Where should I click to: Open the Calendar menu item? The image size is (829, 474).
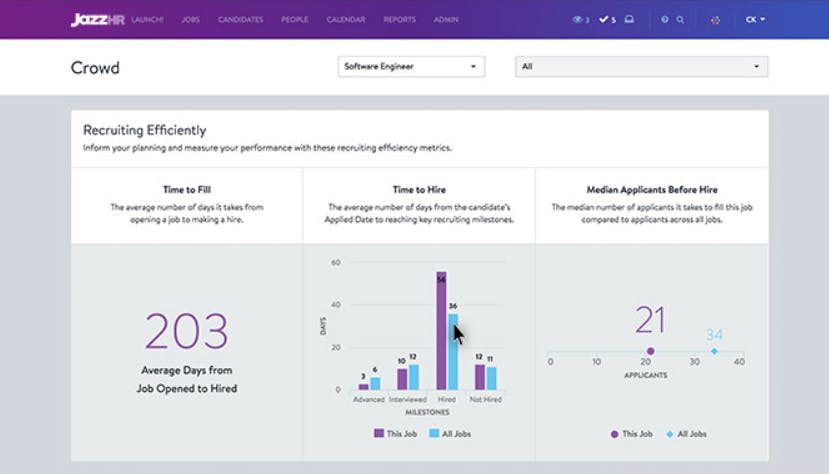(346, 20)
